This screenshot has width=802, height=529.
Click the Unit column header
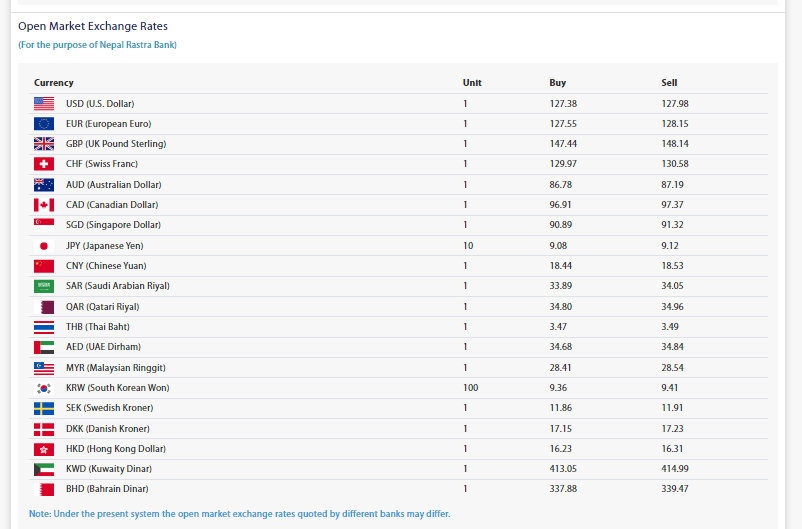(x=472, y=83)
